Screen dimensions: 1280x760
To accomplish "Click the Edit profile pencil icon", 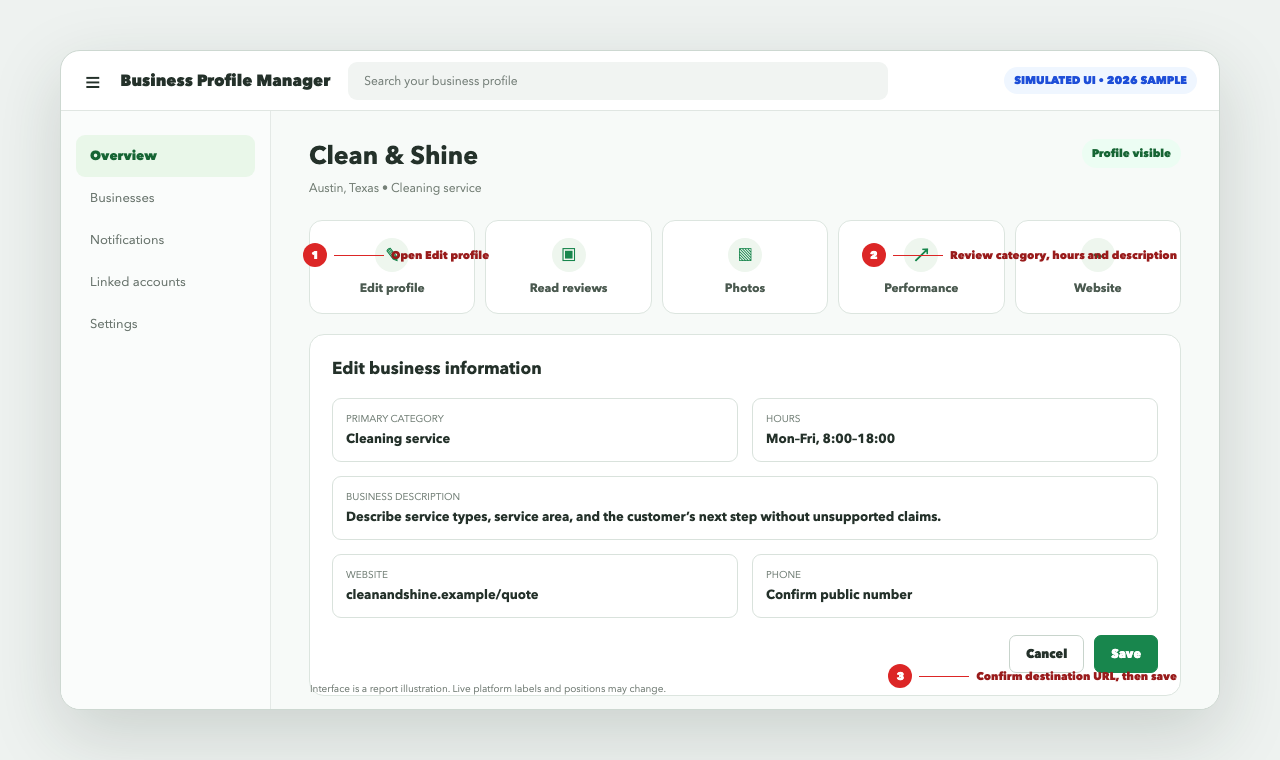I will tap(392, 255).
